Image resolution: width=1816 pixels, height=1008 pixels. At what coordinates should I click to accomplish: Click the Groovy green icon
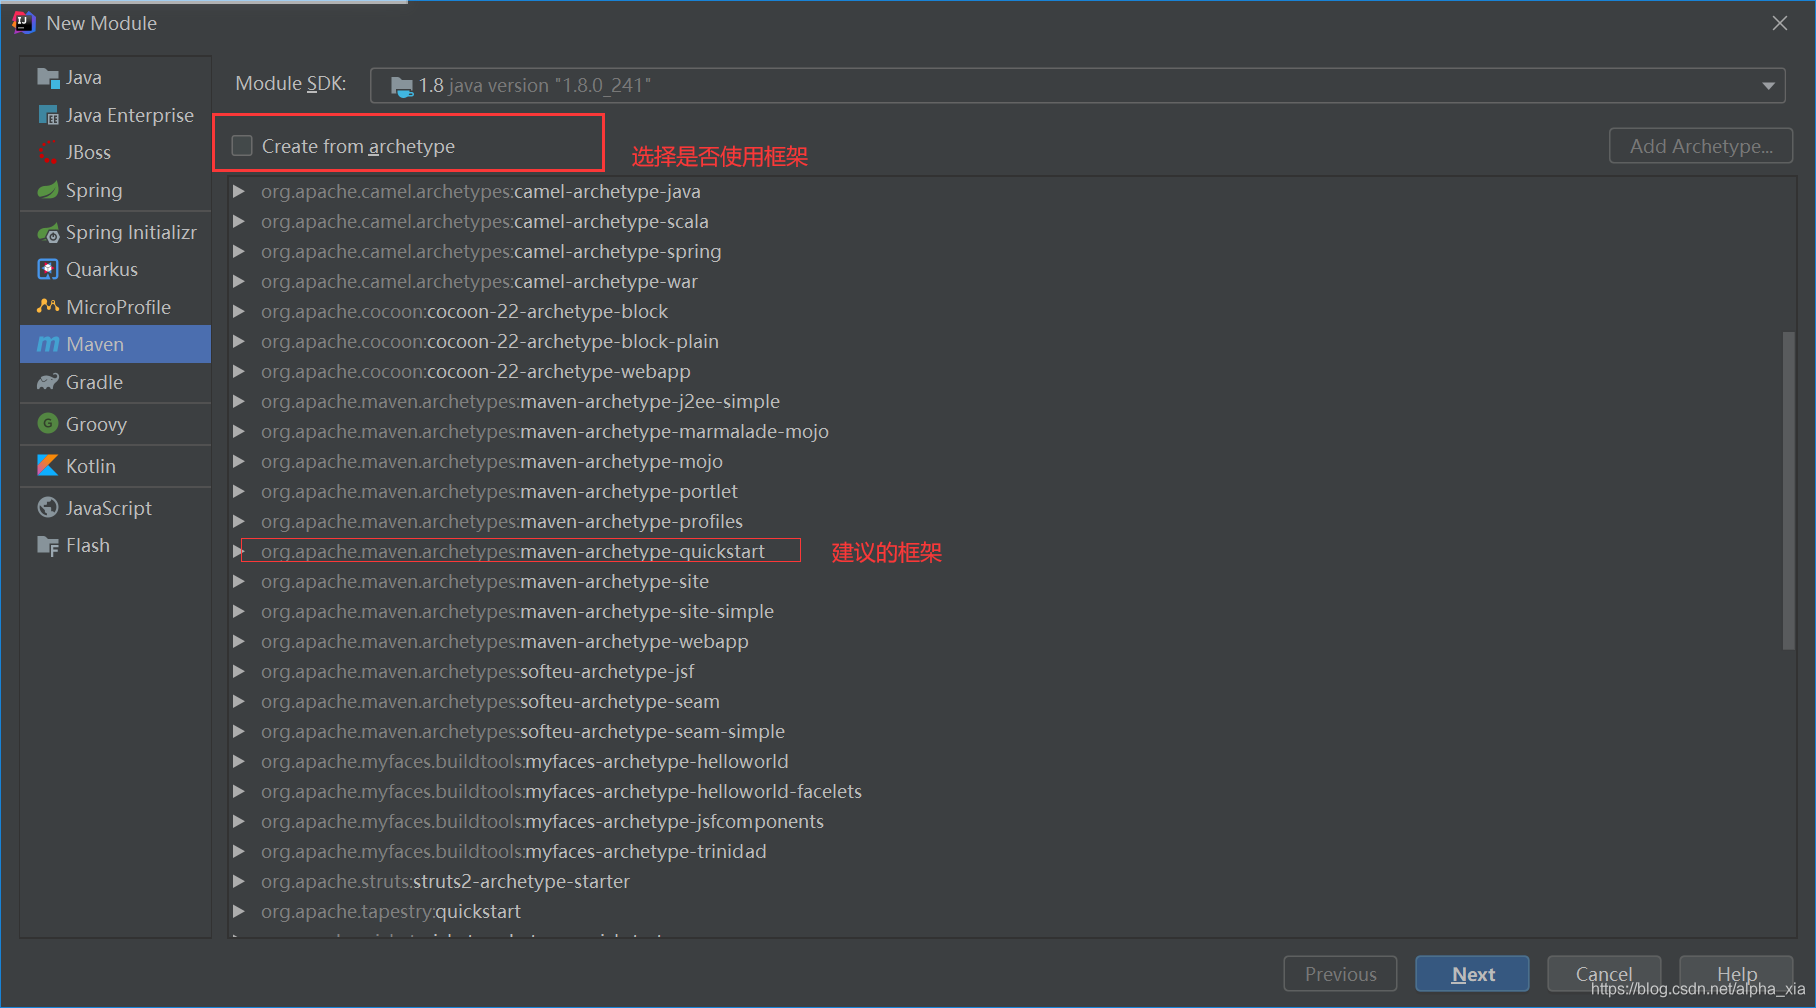tap(48, 424)
